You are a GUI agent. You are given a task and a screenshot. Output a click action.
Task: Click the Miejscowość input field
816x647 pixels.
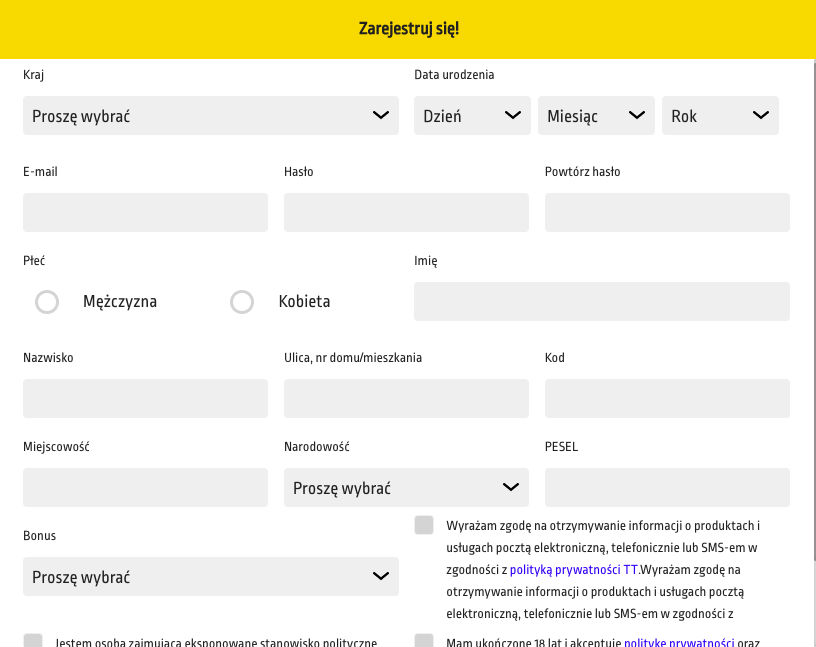pyautogui.click(x=145, y=487)
